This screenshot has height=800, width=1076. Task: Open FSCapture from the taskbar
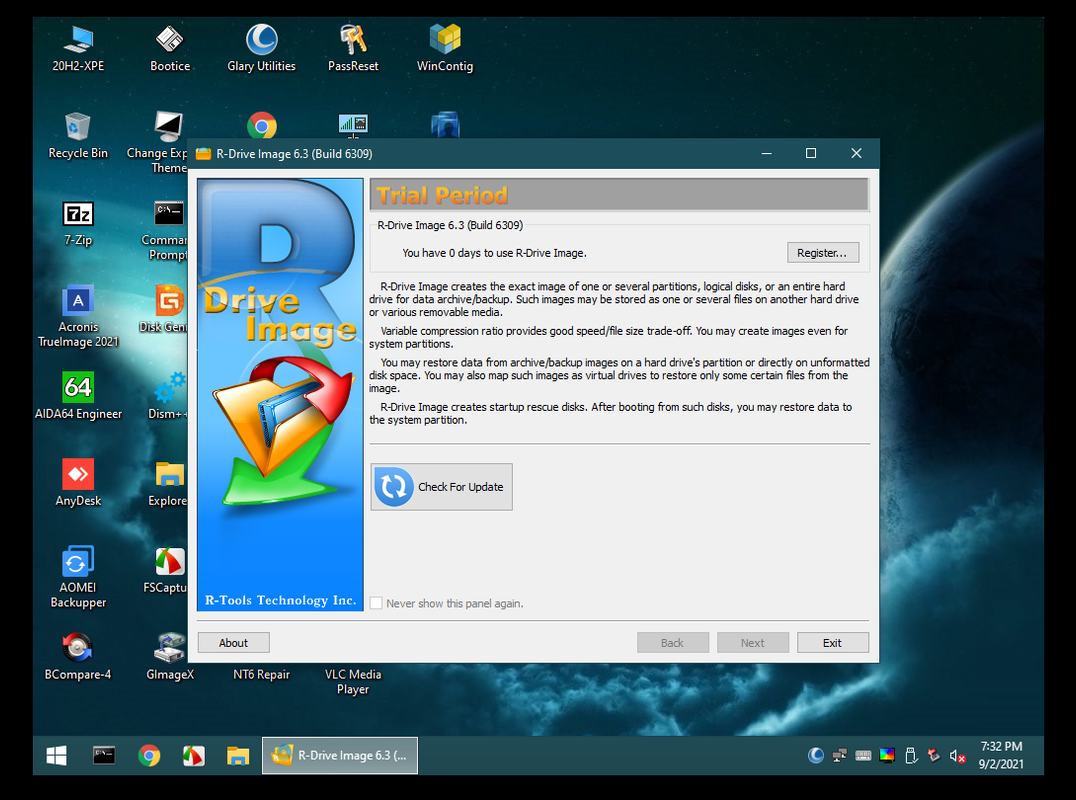pos(194,755)
